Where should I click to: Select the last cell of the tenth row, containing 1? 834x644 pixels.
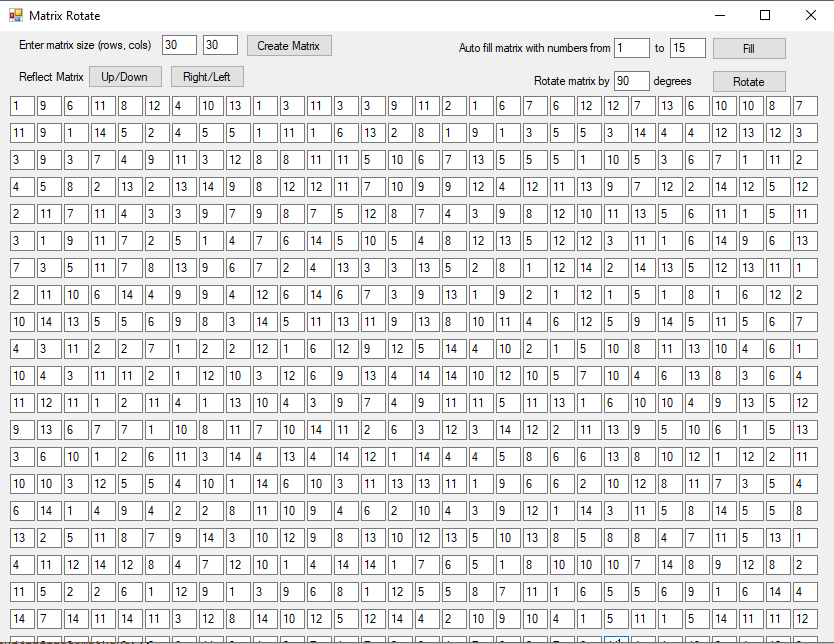[x=805, y=349]
